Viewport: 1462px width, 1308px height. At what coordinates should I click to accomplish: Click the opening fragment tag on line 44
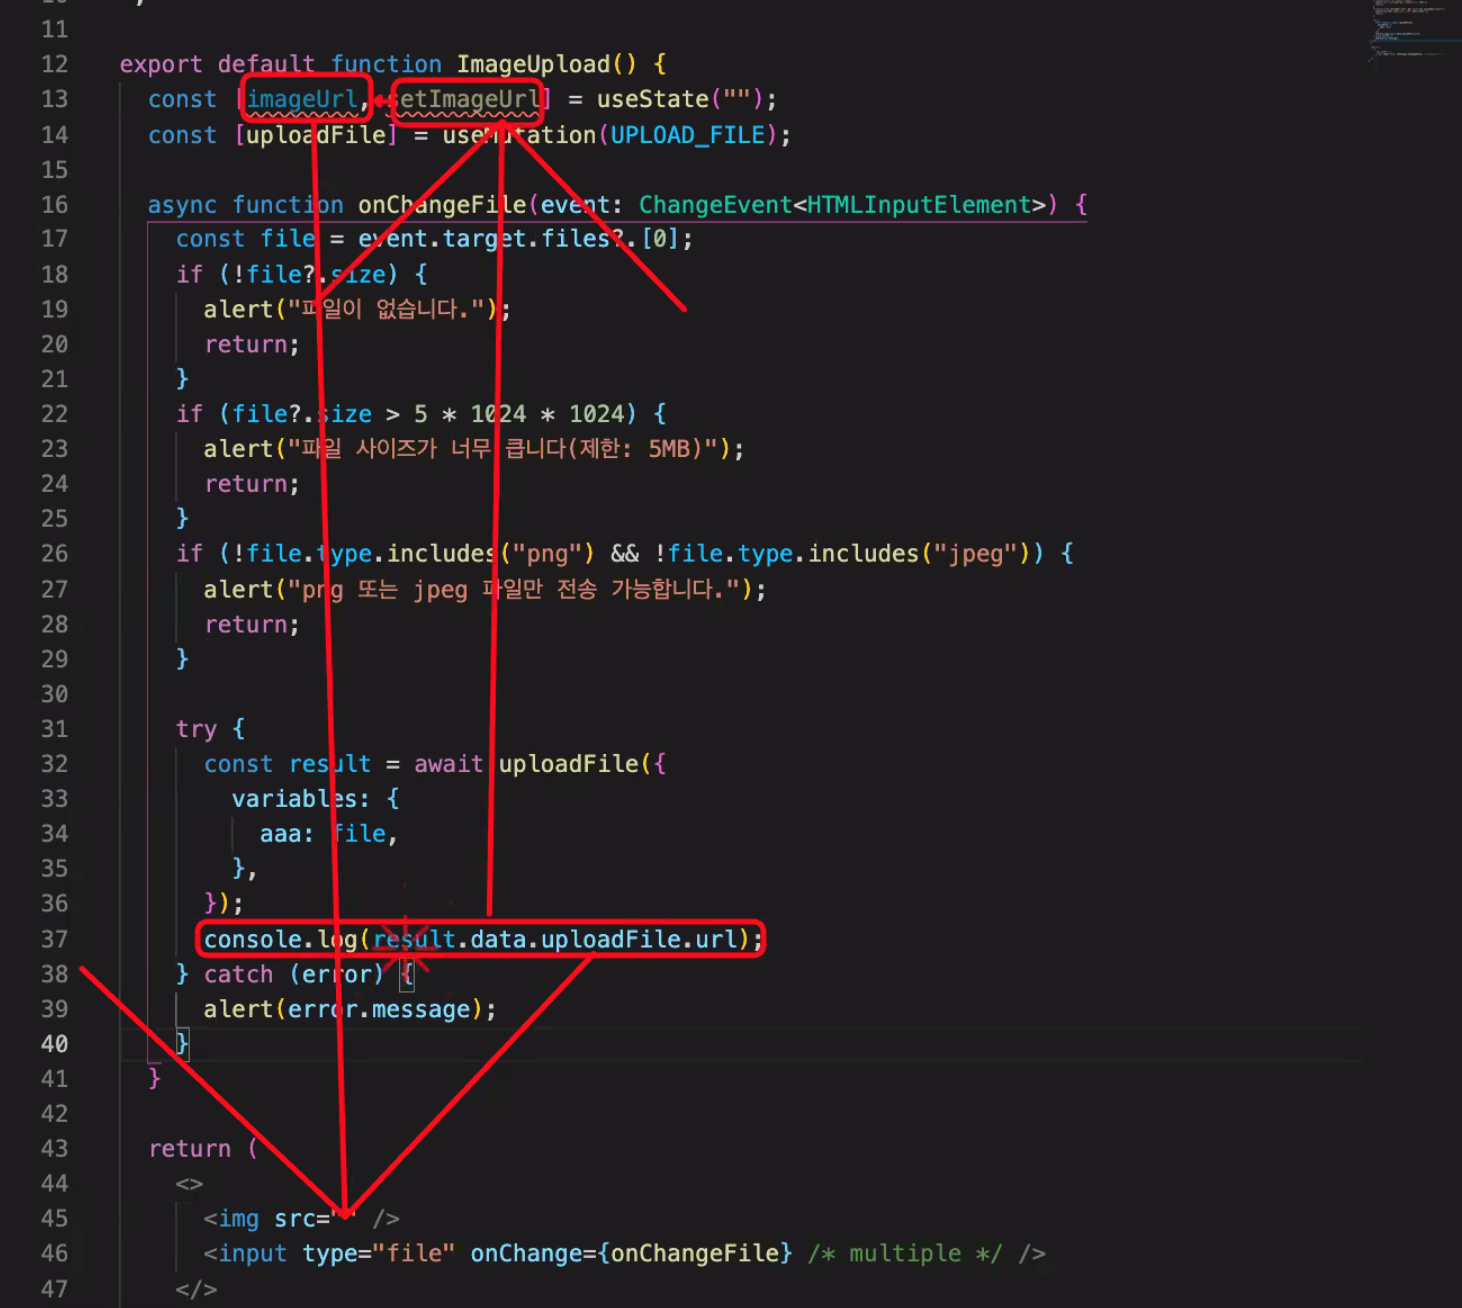coord(189,1184)
